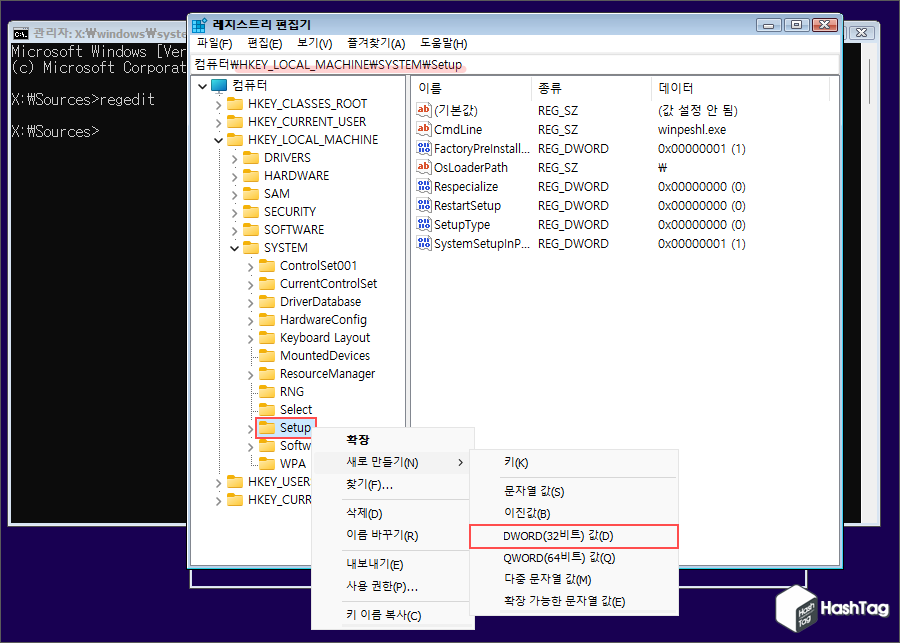Click the string icon of the CmdLine value

click(x=424, y=129)
